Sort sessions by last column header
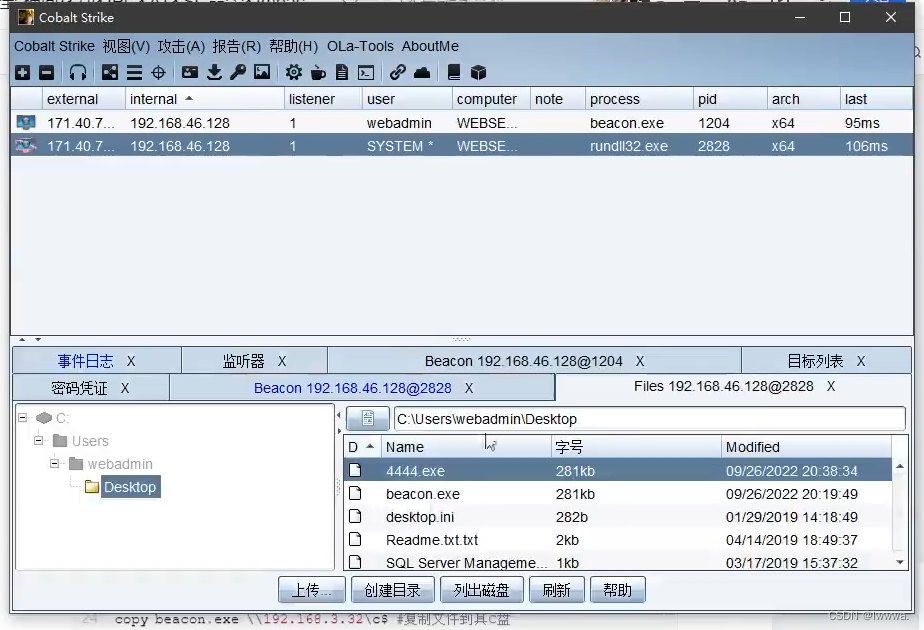The image size is (924, 630). click(x=876, y=99)
